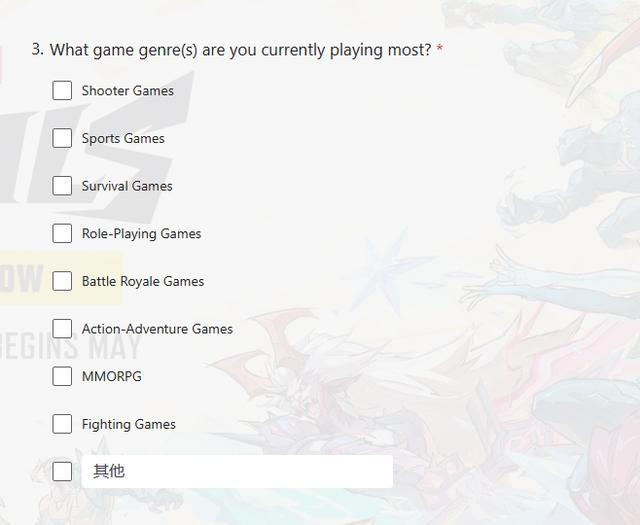Click the 'MMORPG' option label

(x=112, y=377)
